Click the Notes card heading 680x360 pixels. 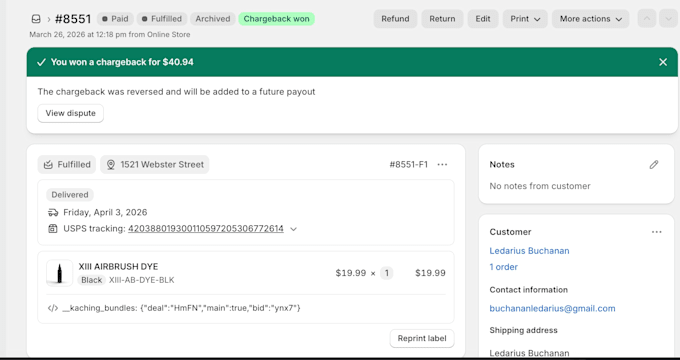pyautogui.click(x=502, y=165)
